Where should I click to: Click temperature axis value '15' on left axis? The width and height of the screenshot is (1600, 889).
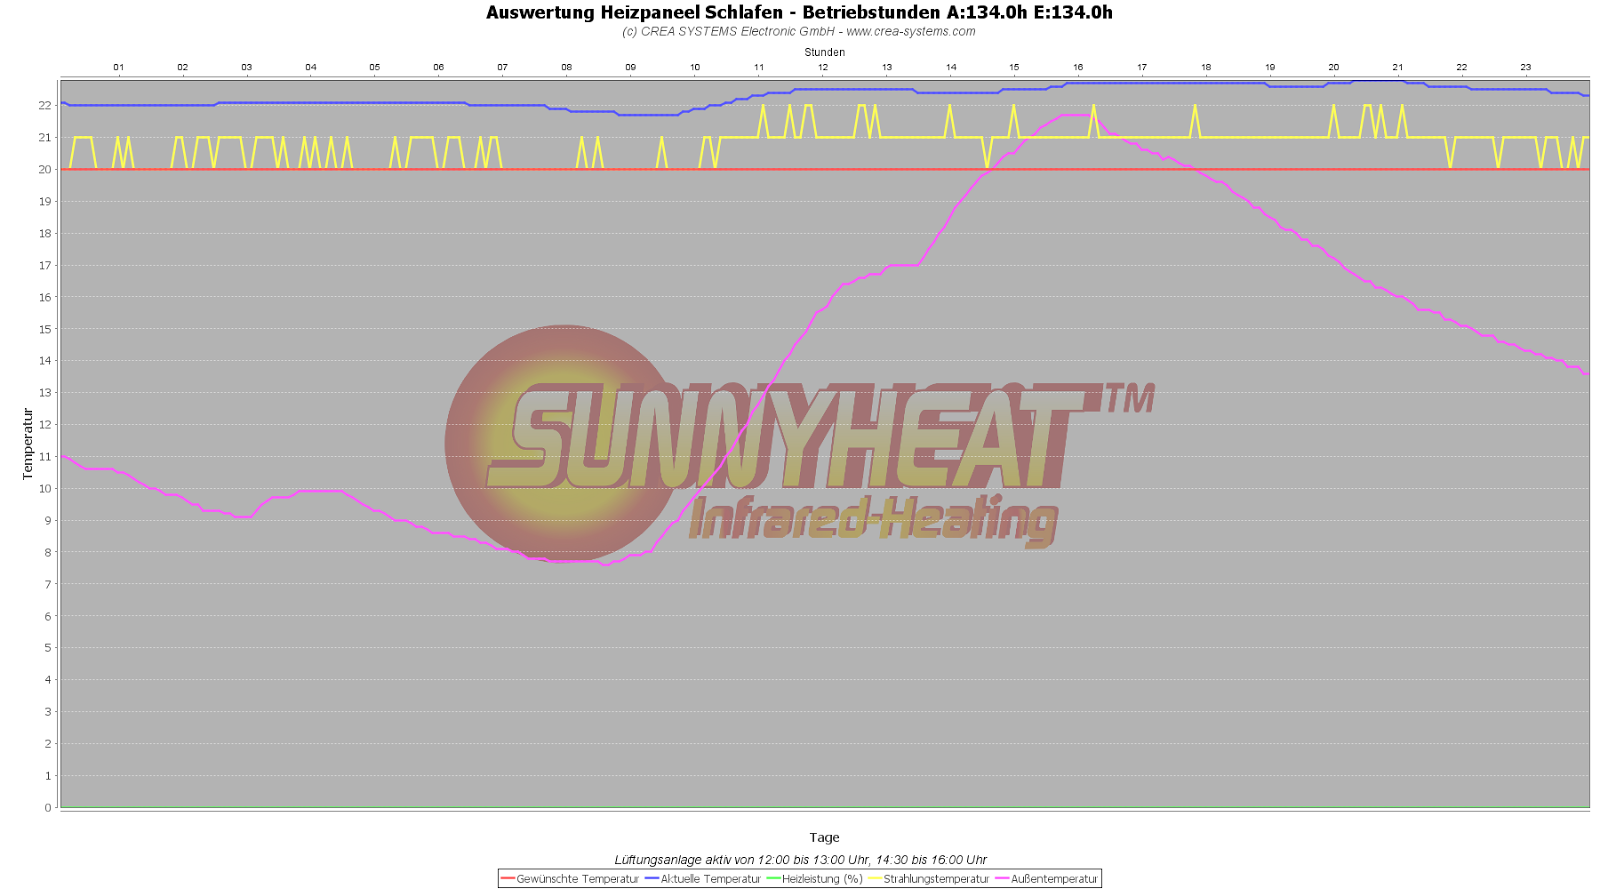[45, 329]
